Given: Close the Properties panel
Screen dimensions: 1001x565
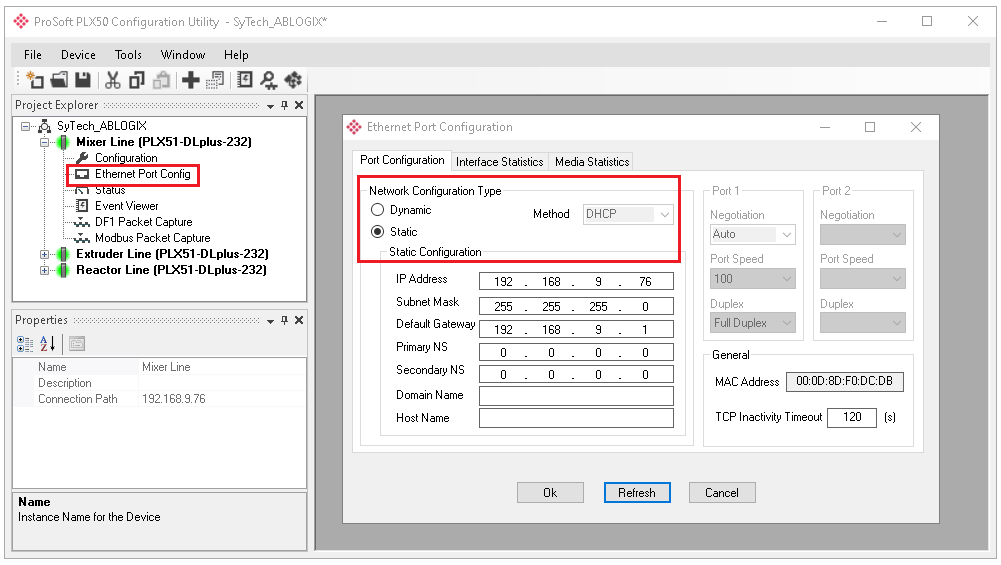Looking at the screenshot, I should coord(299,320).
